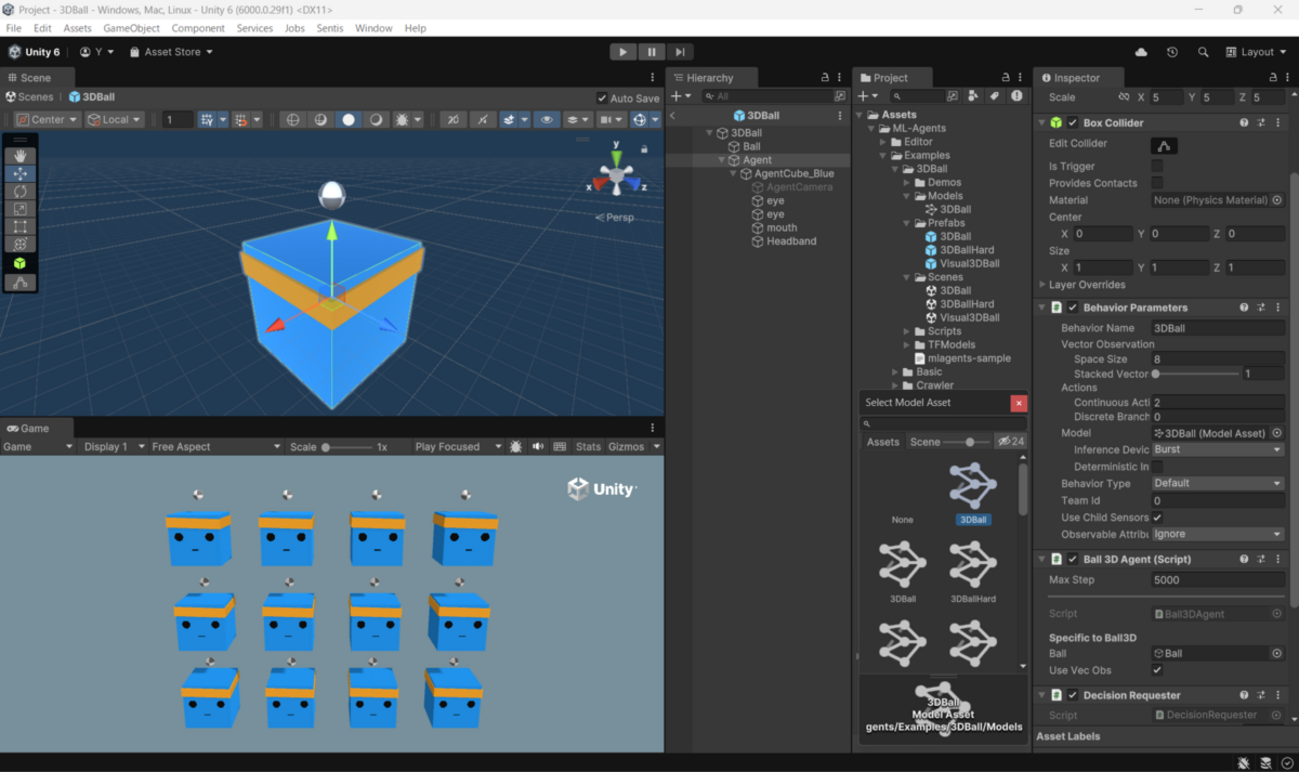Toggle the Auto Save checkbox

click(x=601, y=98)
